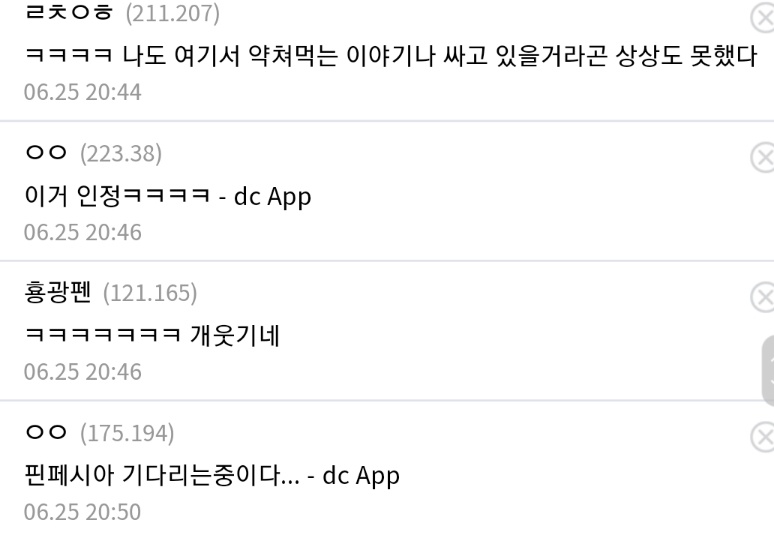Select the IP label (211.207)
Image resolution: width=774 pixels, height=537 pixels.
pyautogui.click(x=172, y=13)
